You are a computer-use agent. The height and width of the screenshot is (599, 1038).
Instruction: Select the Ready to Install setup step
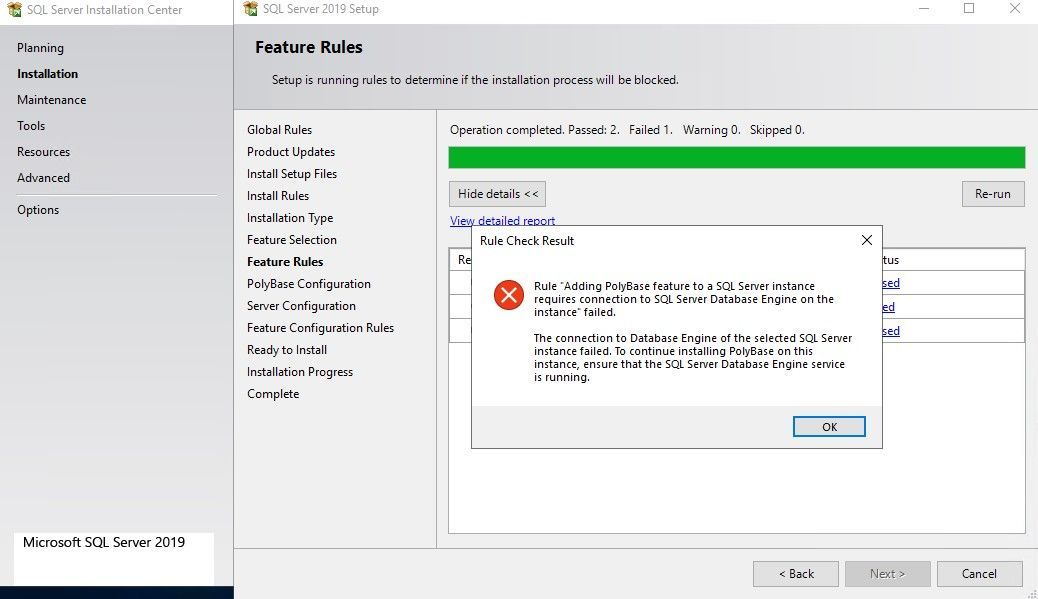[x=287, y=349]
